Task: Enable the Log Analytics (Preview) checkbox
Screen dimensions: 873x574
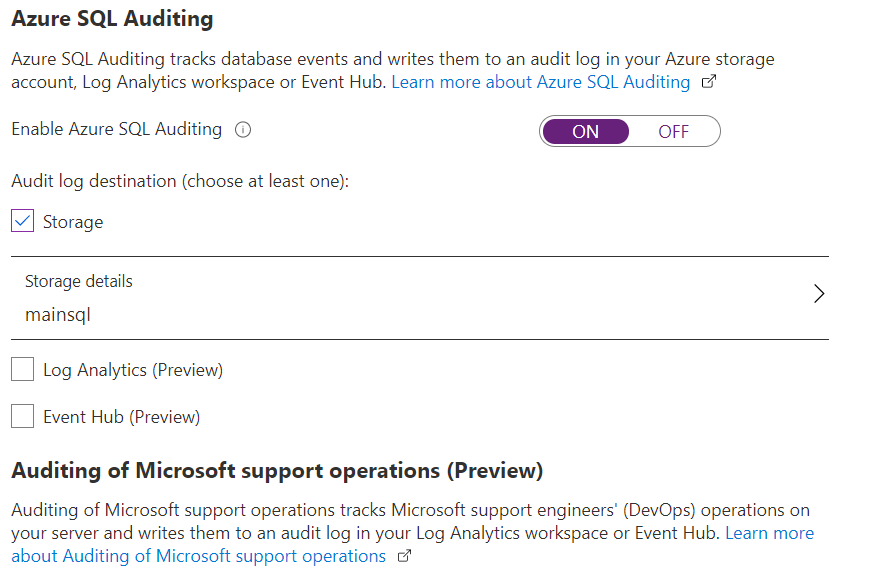Action: pyautogui.click(x=23, y=370)
